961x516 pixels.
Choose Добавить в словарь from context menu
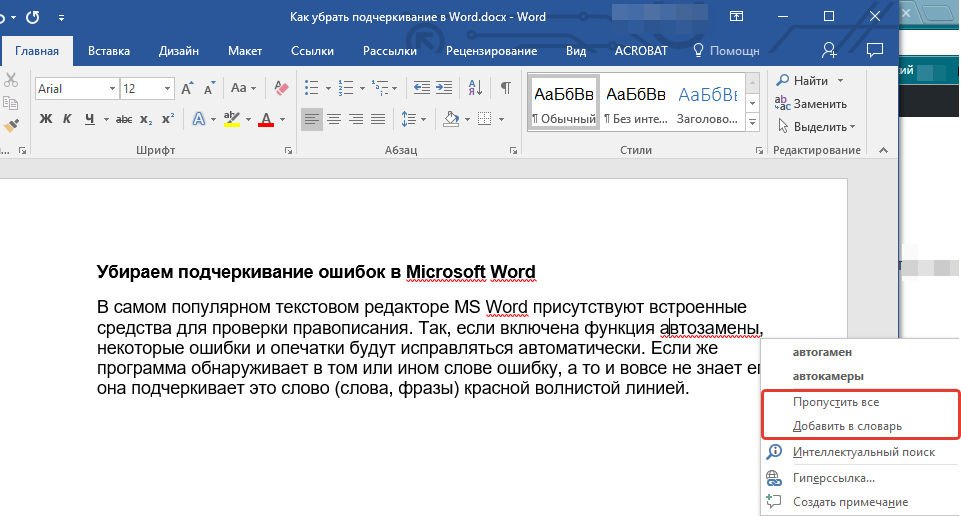(x=847, y=426)
